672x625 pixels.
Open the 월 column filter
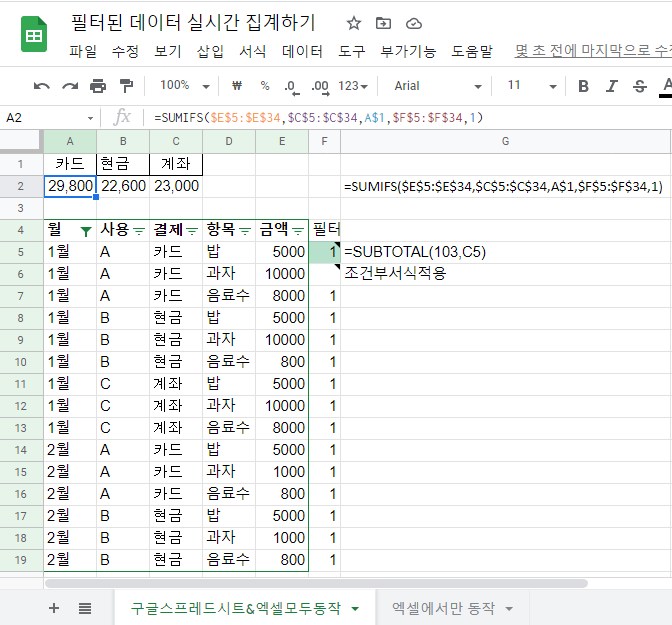click(86, 231)
